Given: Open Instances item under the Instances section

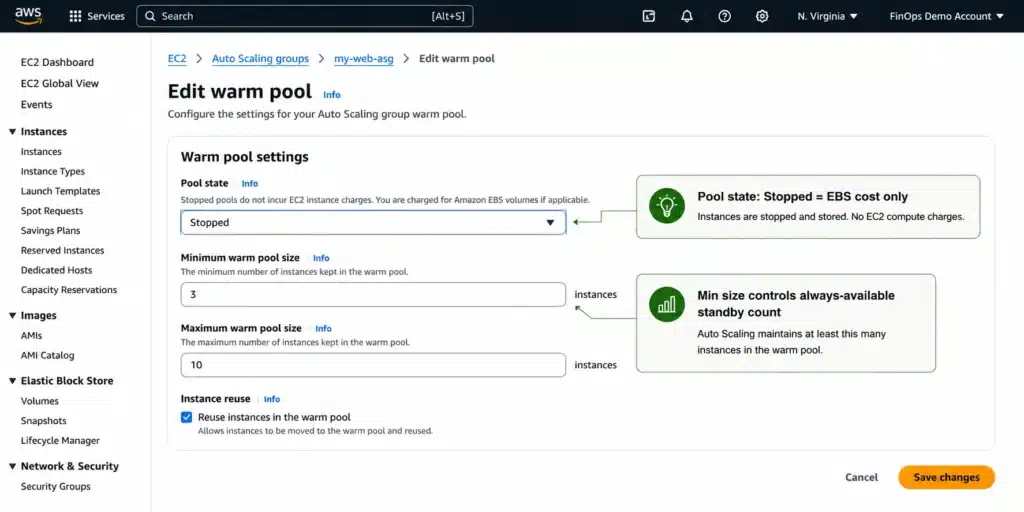Looking at the screenshot, I should click(41, 152).
